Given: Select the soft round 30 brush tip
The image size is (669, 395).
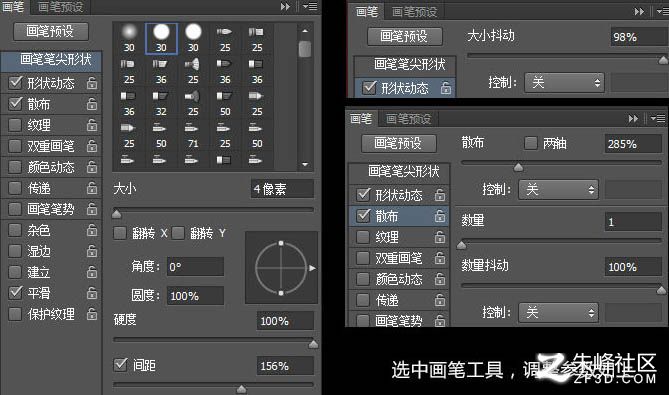Looking at the screenshot, I should [x=129, y=38].
